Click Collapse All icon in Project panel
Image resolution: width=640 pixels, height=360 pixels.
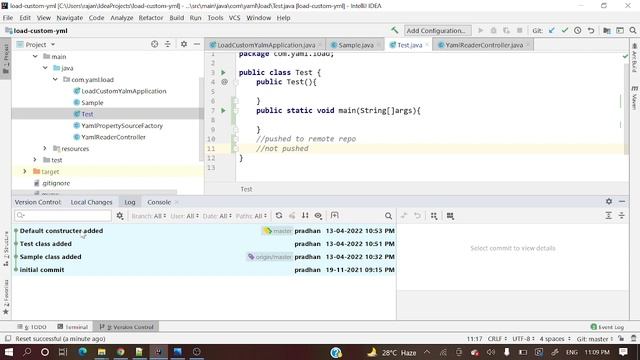click(x=167, y=44)
